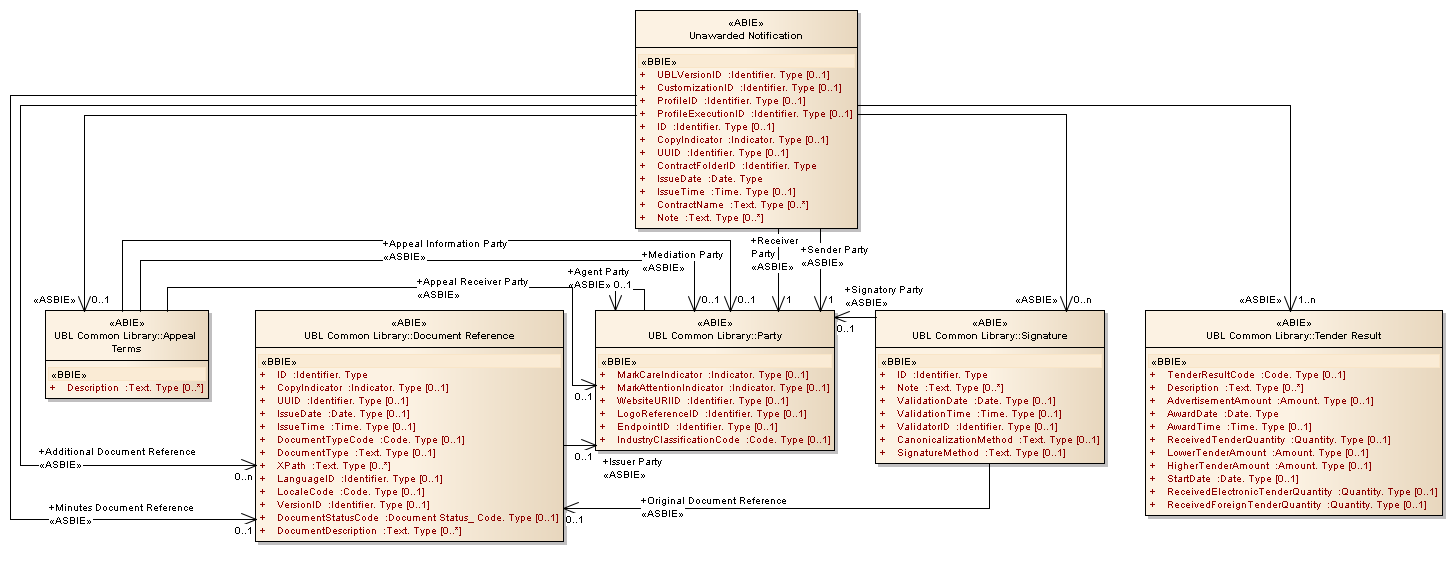
Task: Select the Unawarded Notification class header
Action: tap(745, 36)
